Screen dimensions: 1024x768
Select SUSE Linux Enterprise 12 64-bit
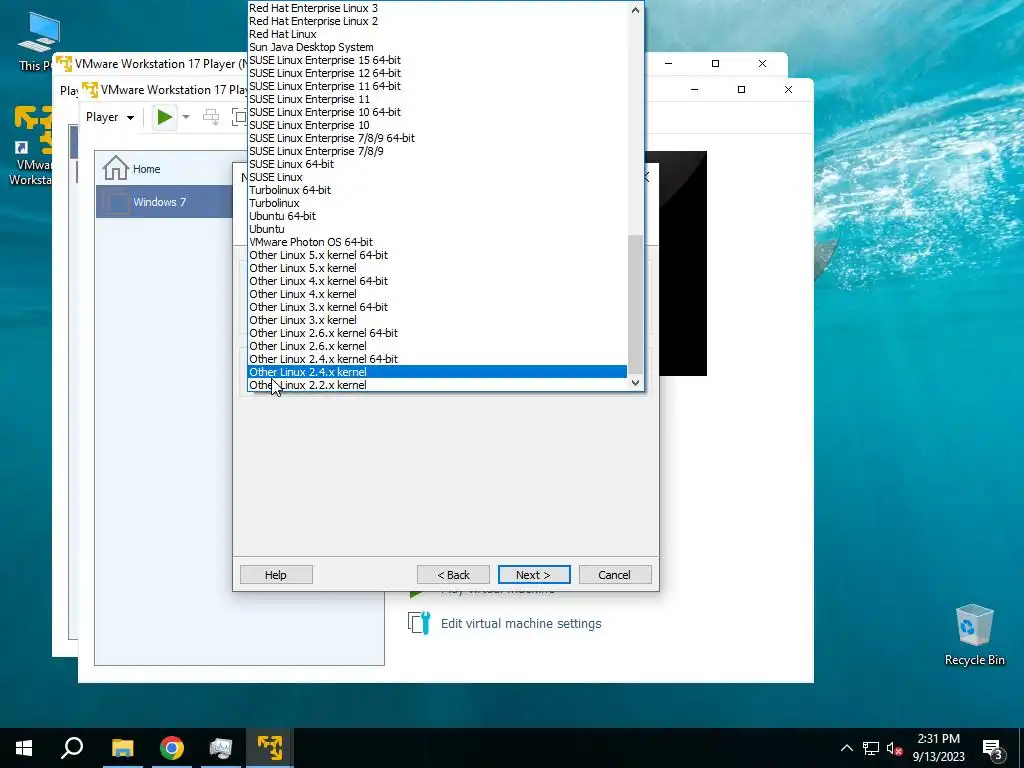tap(438, 73)
